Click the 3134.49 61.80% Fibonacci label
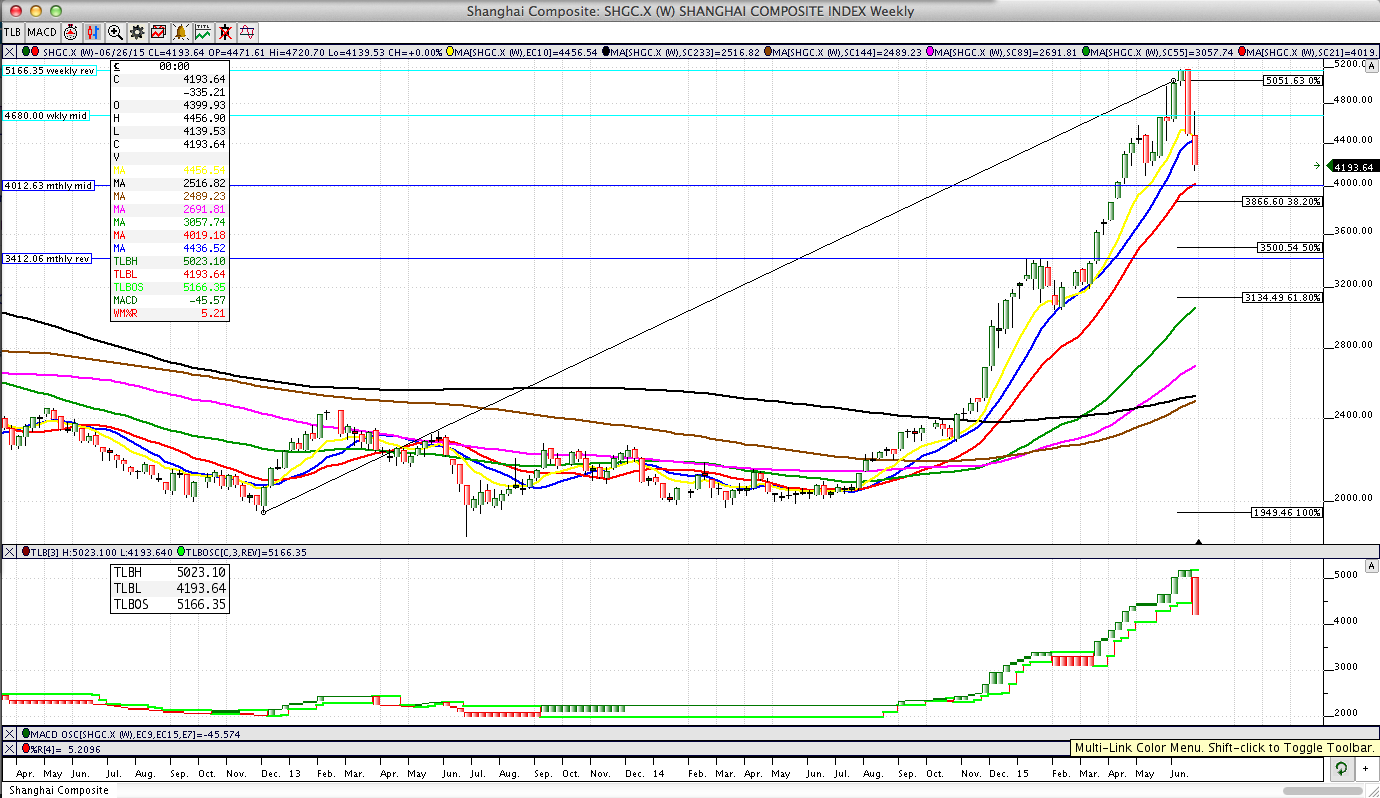Screen dimensions: 1380x798 (x=1282, y=297)
